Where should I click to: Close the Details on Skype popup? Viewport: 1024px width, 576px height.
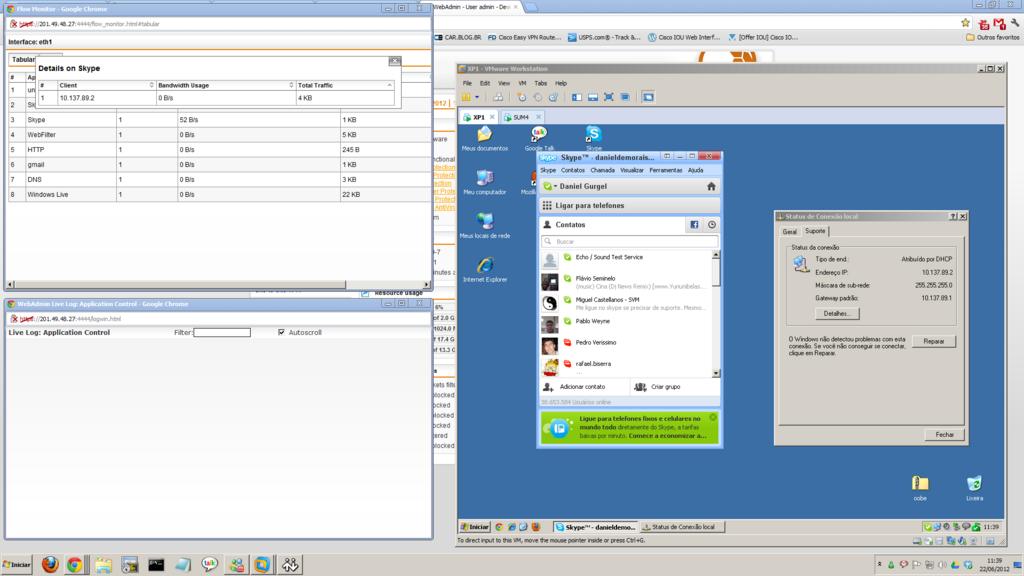pyautogui.click(x=394, y=61)
